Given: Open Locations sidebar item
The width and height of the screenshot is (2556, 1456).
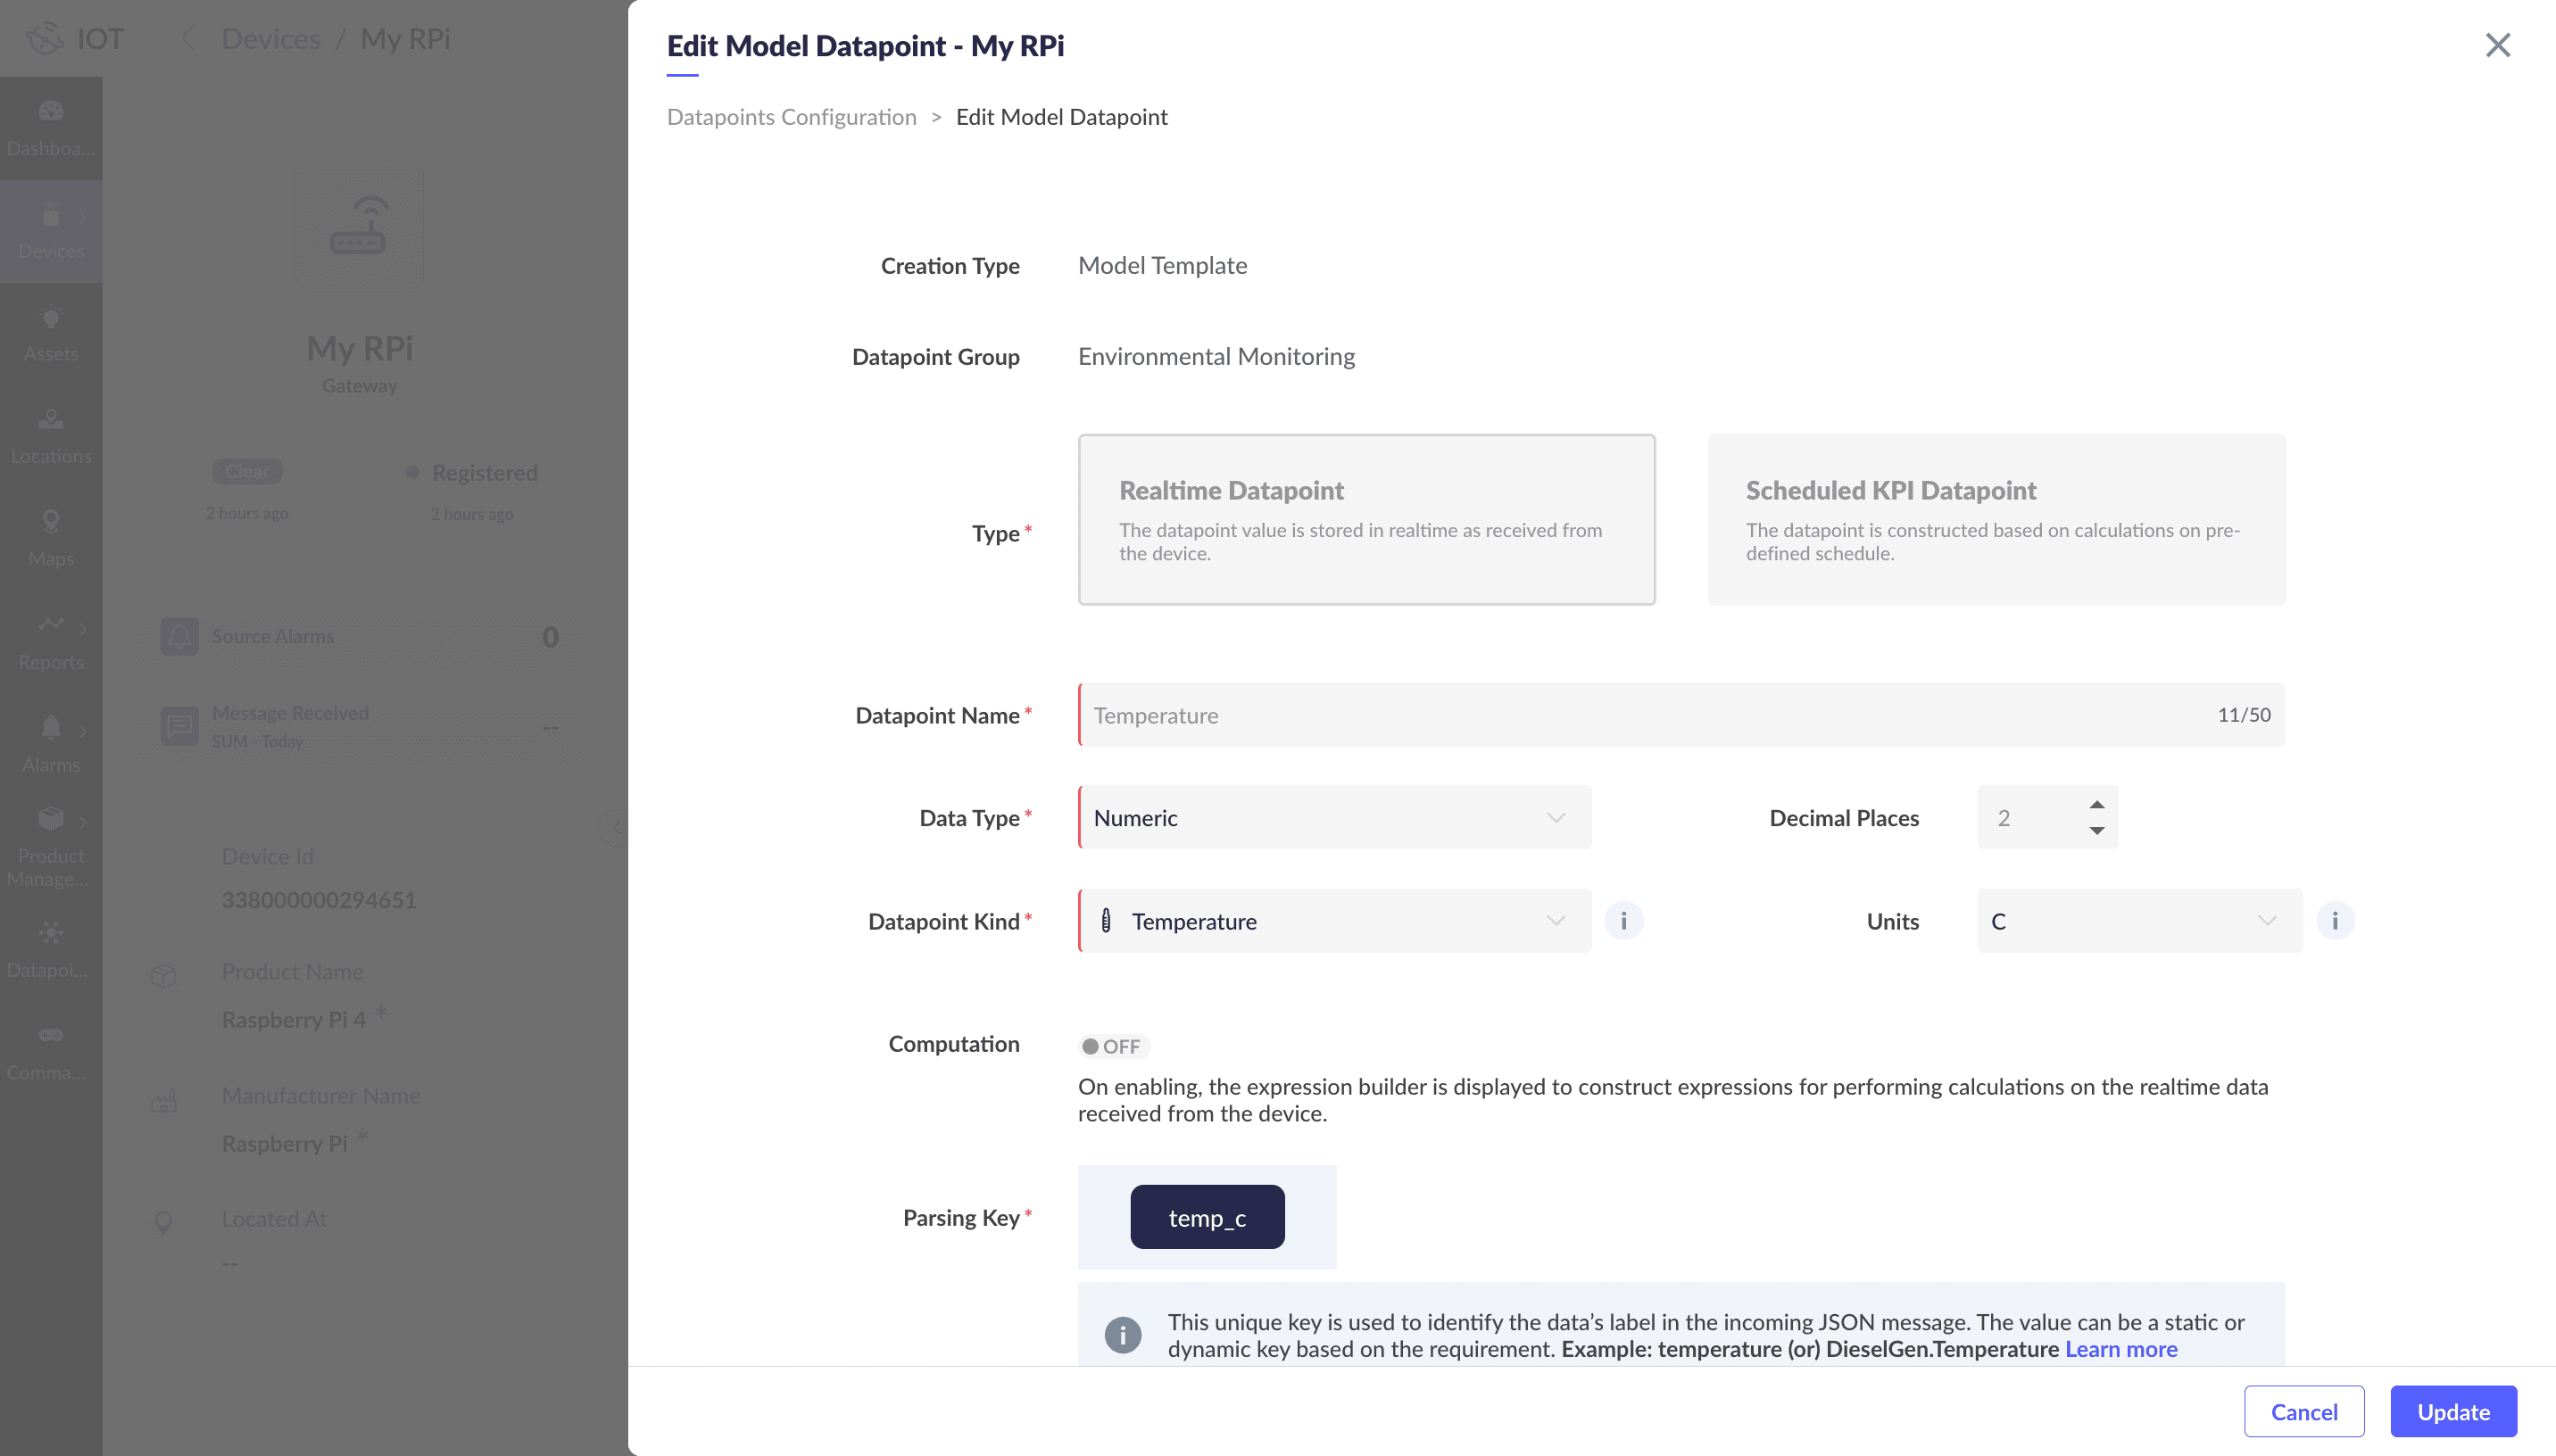Looking at the screenshot, I should click(x=51, y=437).
